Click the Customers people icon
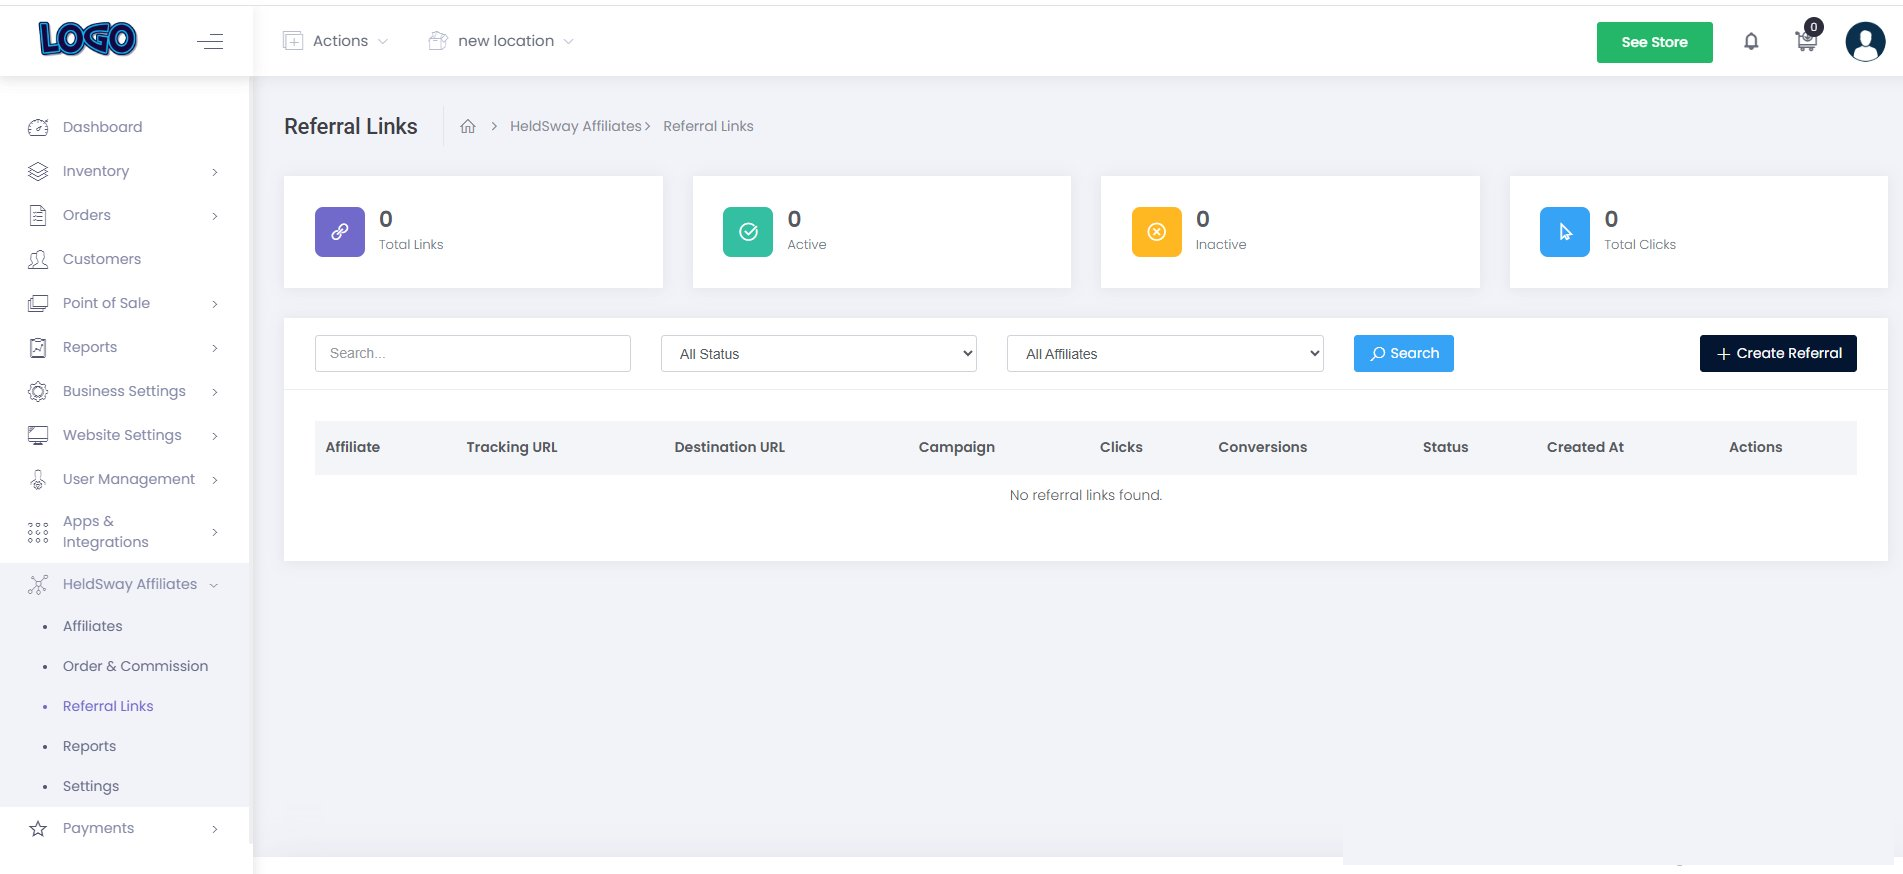Viewport: 1903px width, 874px height. tap(38, 259)
